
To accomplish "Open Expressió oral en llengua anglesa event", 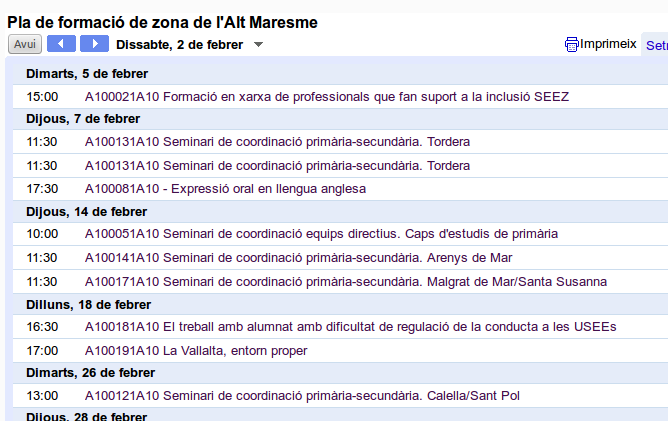I will [225, 188].
